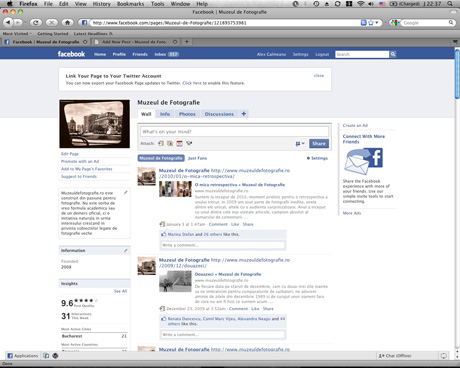Image resolution: width=460 pixels, height=368 pixels.
Task: Open Chat (Offline) in the bottom bar
Action: click(x=395, y=356)
